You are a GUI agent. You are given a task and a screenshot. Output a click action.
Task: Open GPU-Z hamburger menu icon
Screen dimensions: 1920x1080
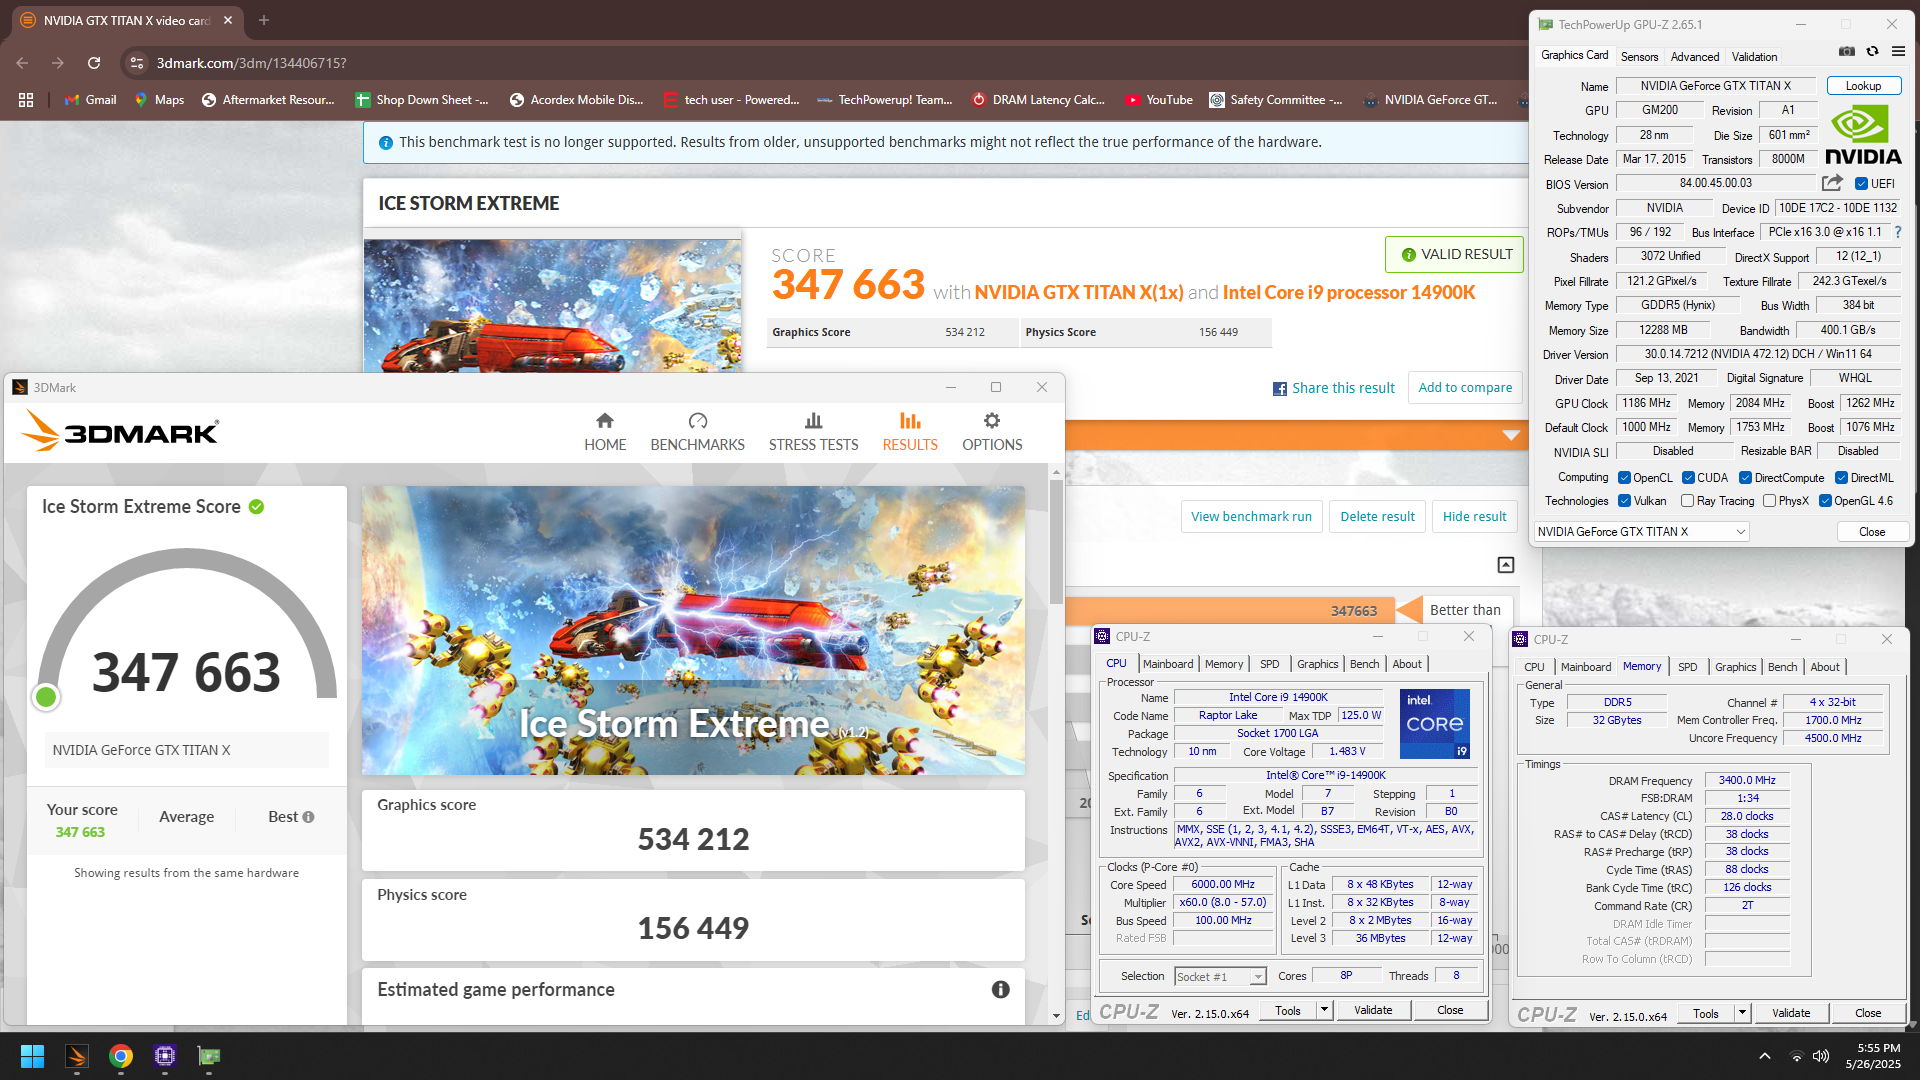pyautogui.click(x=1898, y=52)
